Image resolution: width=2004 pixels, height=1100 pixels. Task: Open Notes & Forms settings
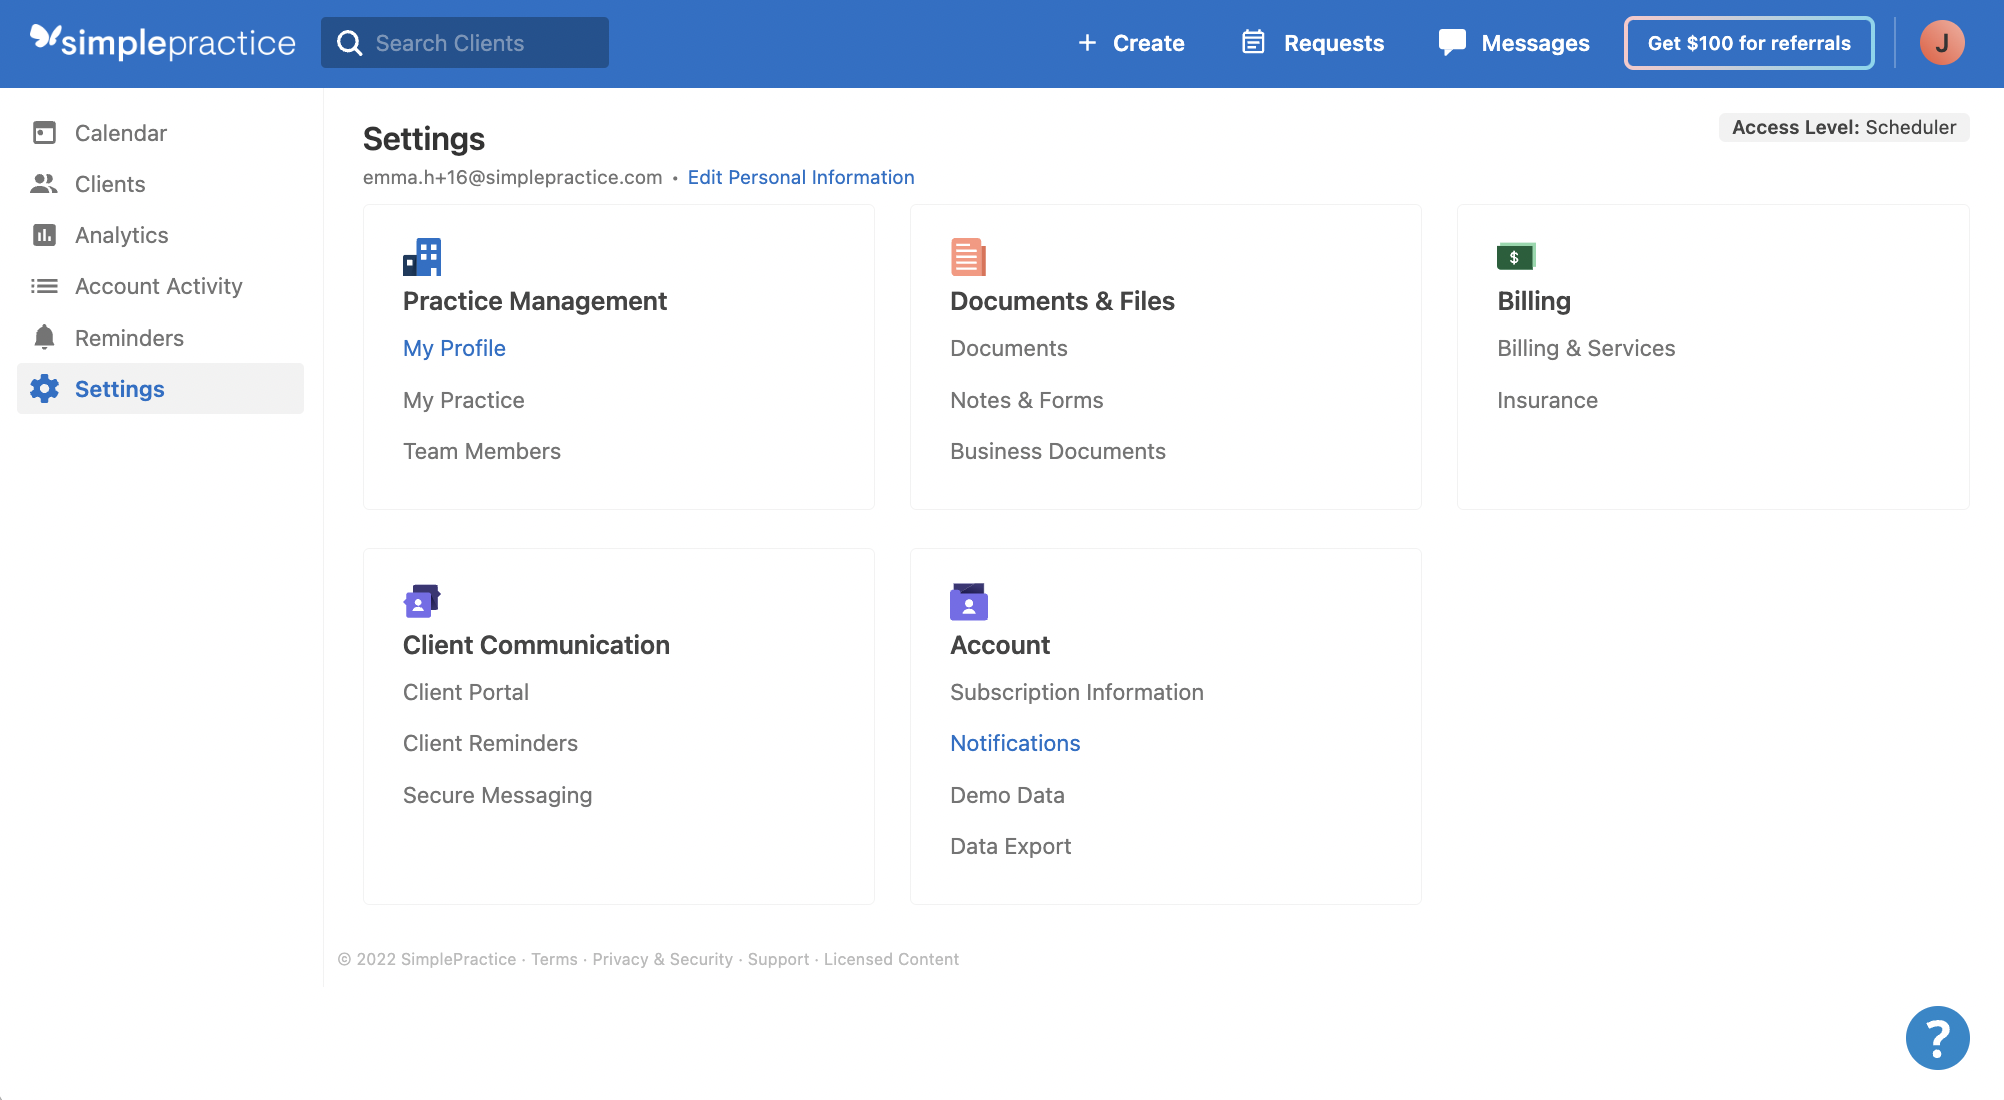pyautogui.click(x=1027, y=400)
